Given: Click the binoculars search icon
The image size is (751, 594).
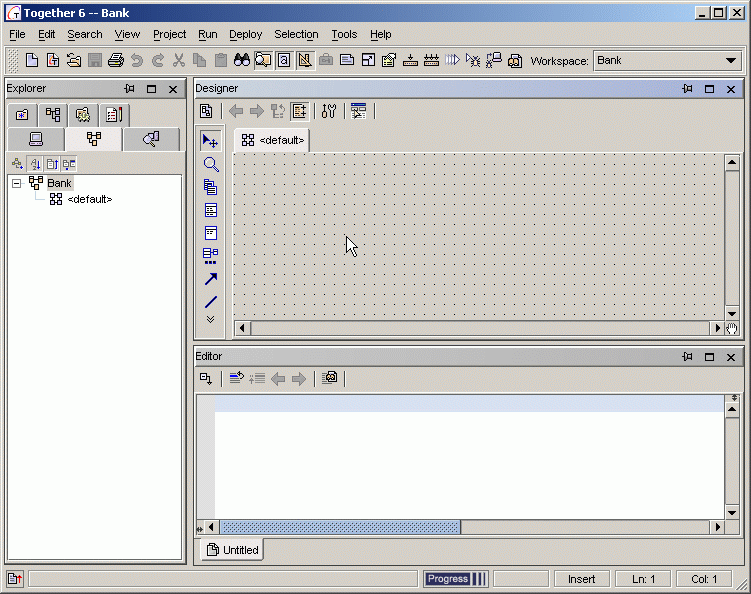Looking at the screenshot, I should tap(241, 61).
